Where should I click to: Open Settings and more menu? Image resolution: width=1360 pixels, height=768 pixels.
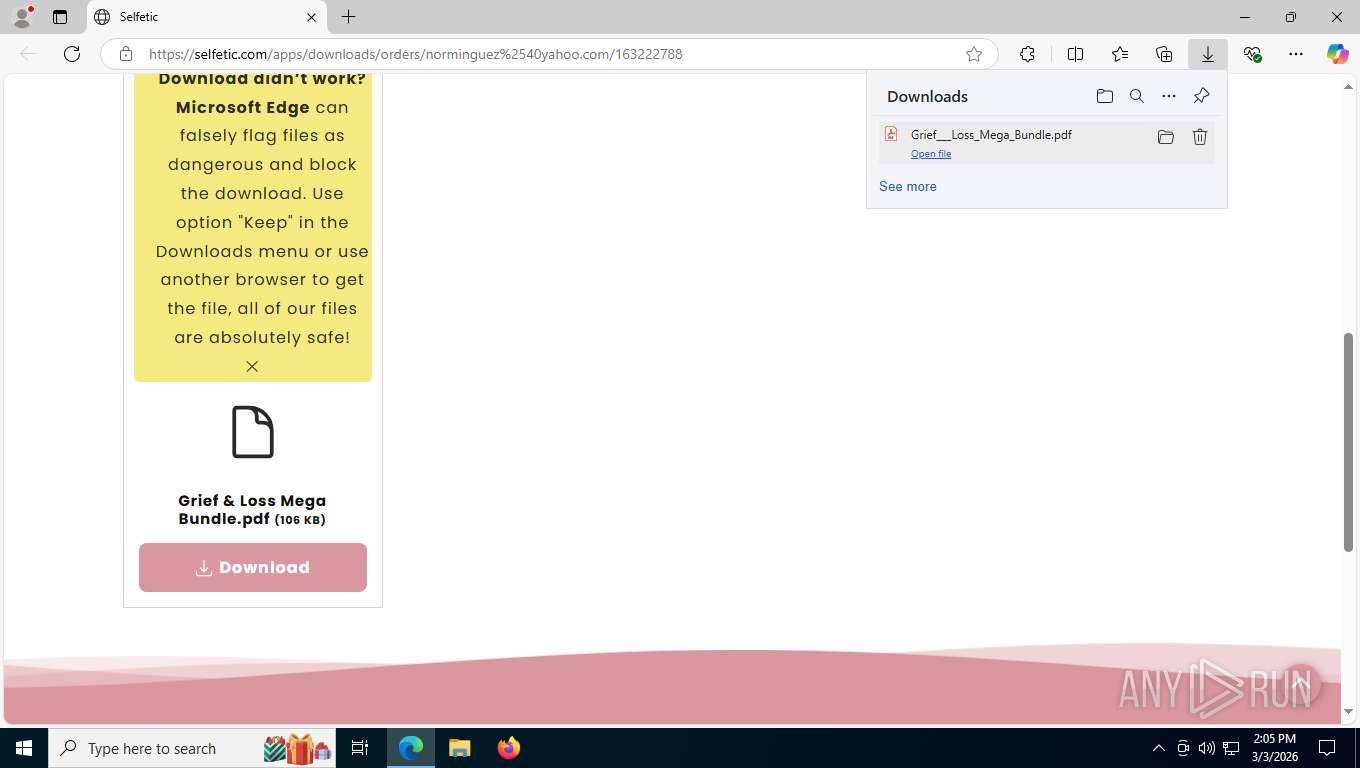(1296, 54)
